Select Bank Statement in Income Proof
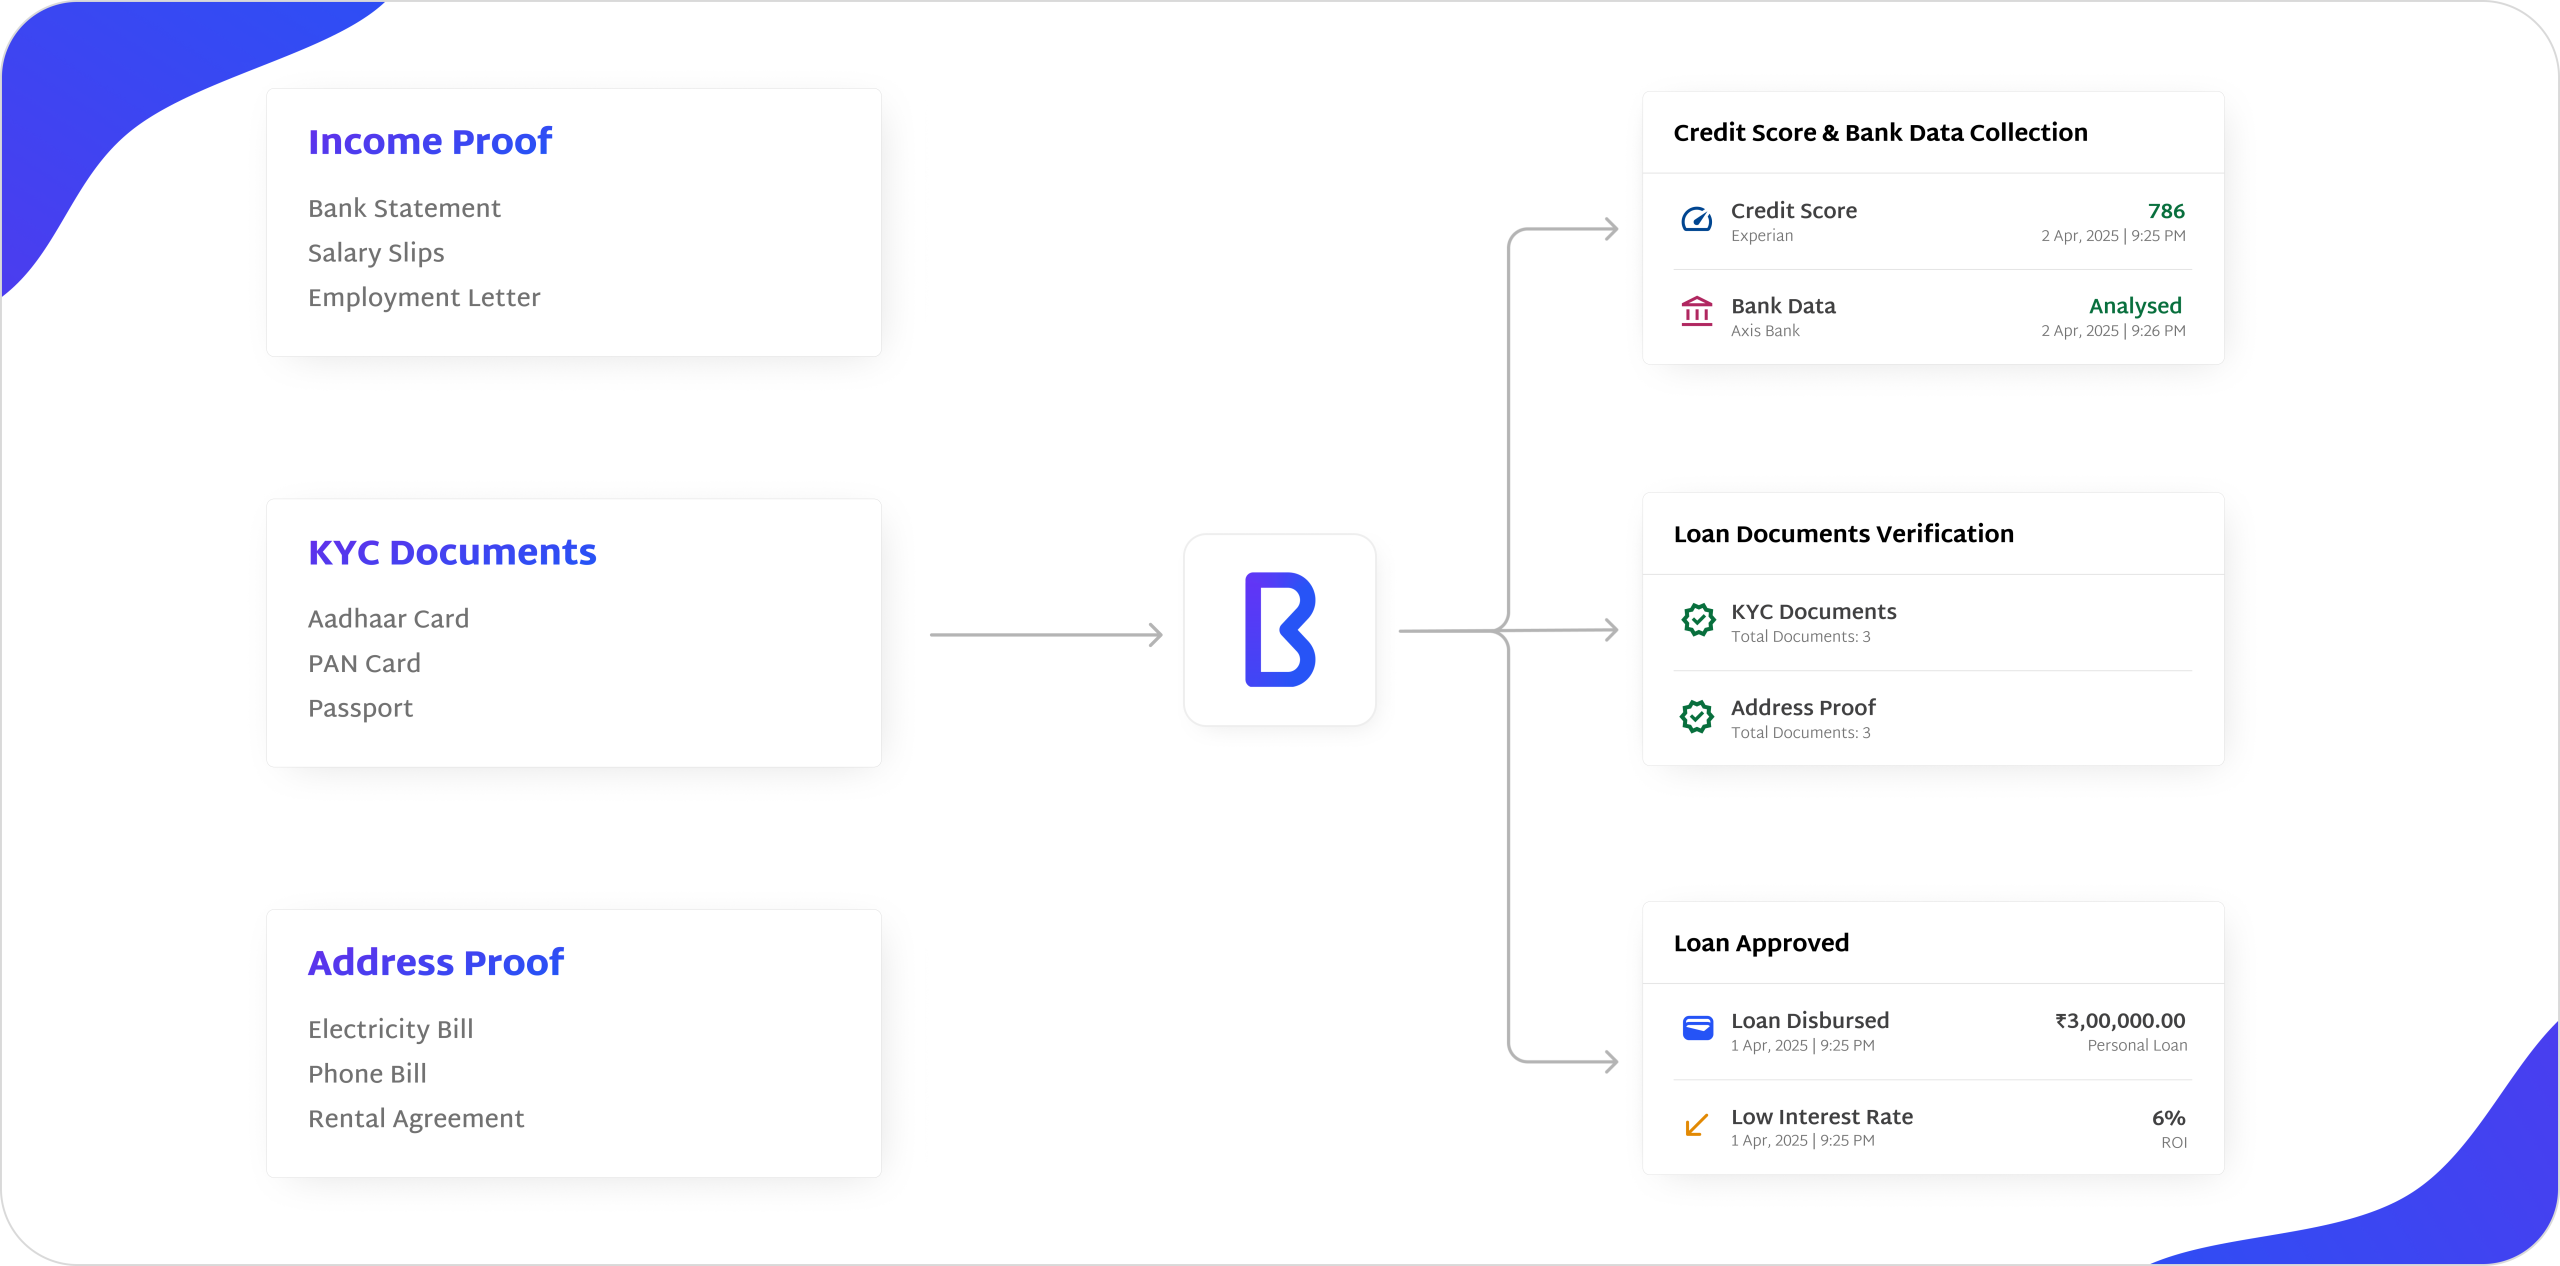The width and height of the screenshot is (2560, 1266). [404, 208]
